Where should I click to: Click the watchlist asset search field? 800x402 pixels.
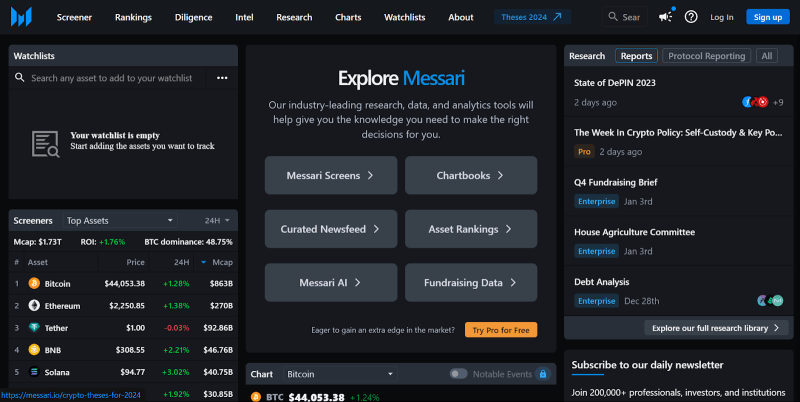(x=112, y=78)
